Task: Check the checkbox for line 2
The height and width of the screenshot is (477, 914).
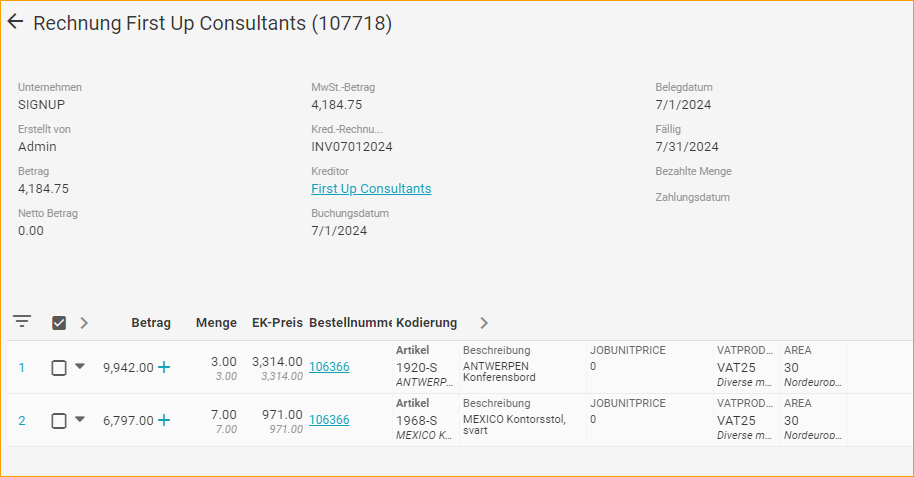Action: [x=59, y=420]
